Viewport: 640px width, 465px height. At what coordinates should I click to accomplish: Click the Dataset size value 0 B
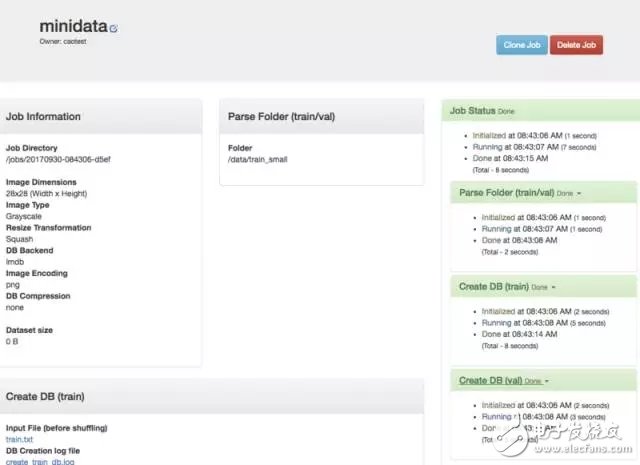click(x=12, y=342)
